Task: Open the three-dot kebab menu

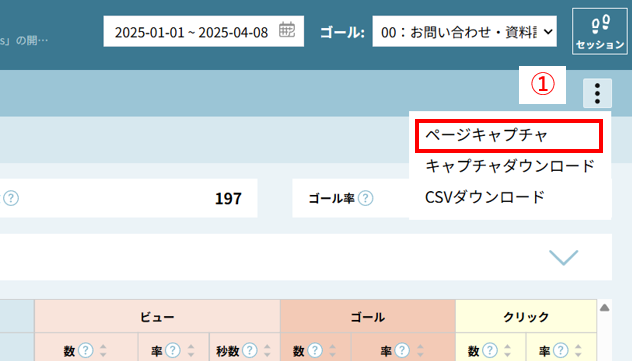Action: [597, 93]
